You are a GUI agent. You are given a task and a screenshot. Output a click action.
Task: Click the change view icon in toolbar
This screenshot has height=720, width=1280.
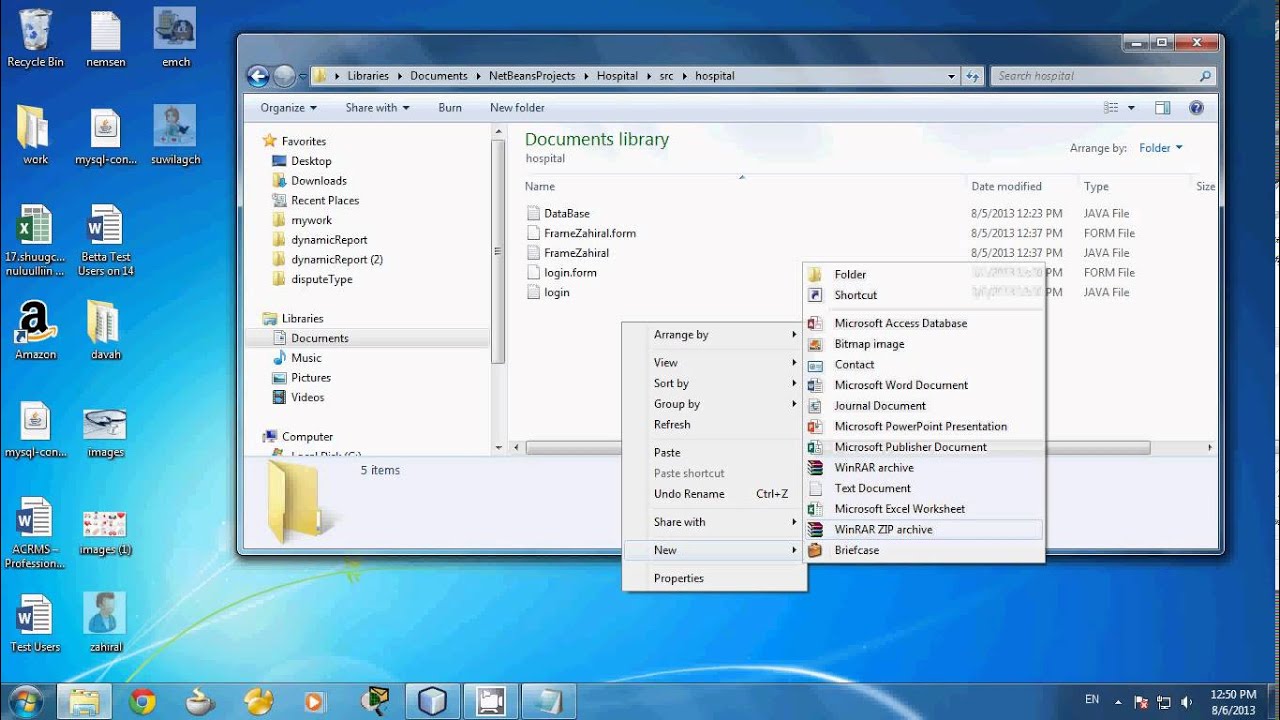point(1111,108)
